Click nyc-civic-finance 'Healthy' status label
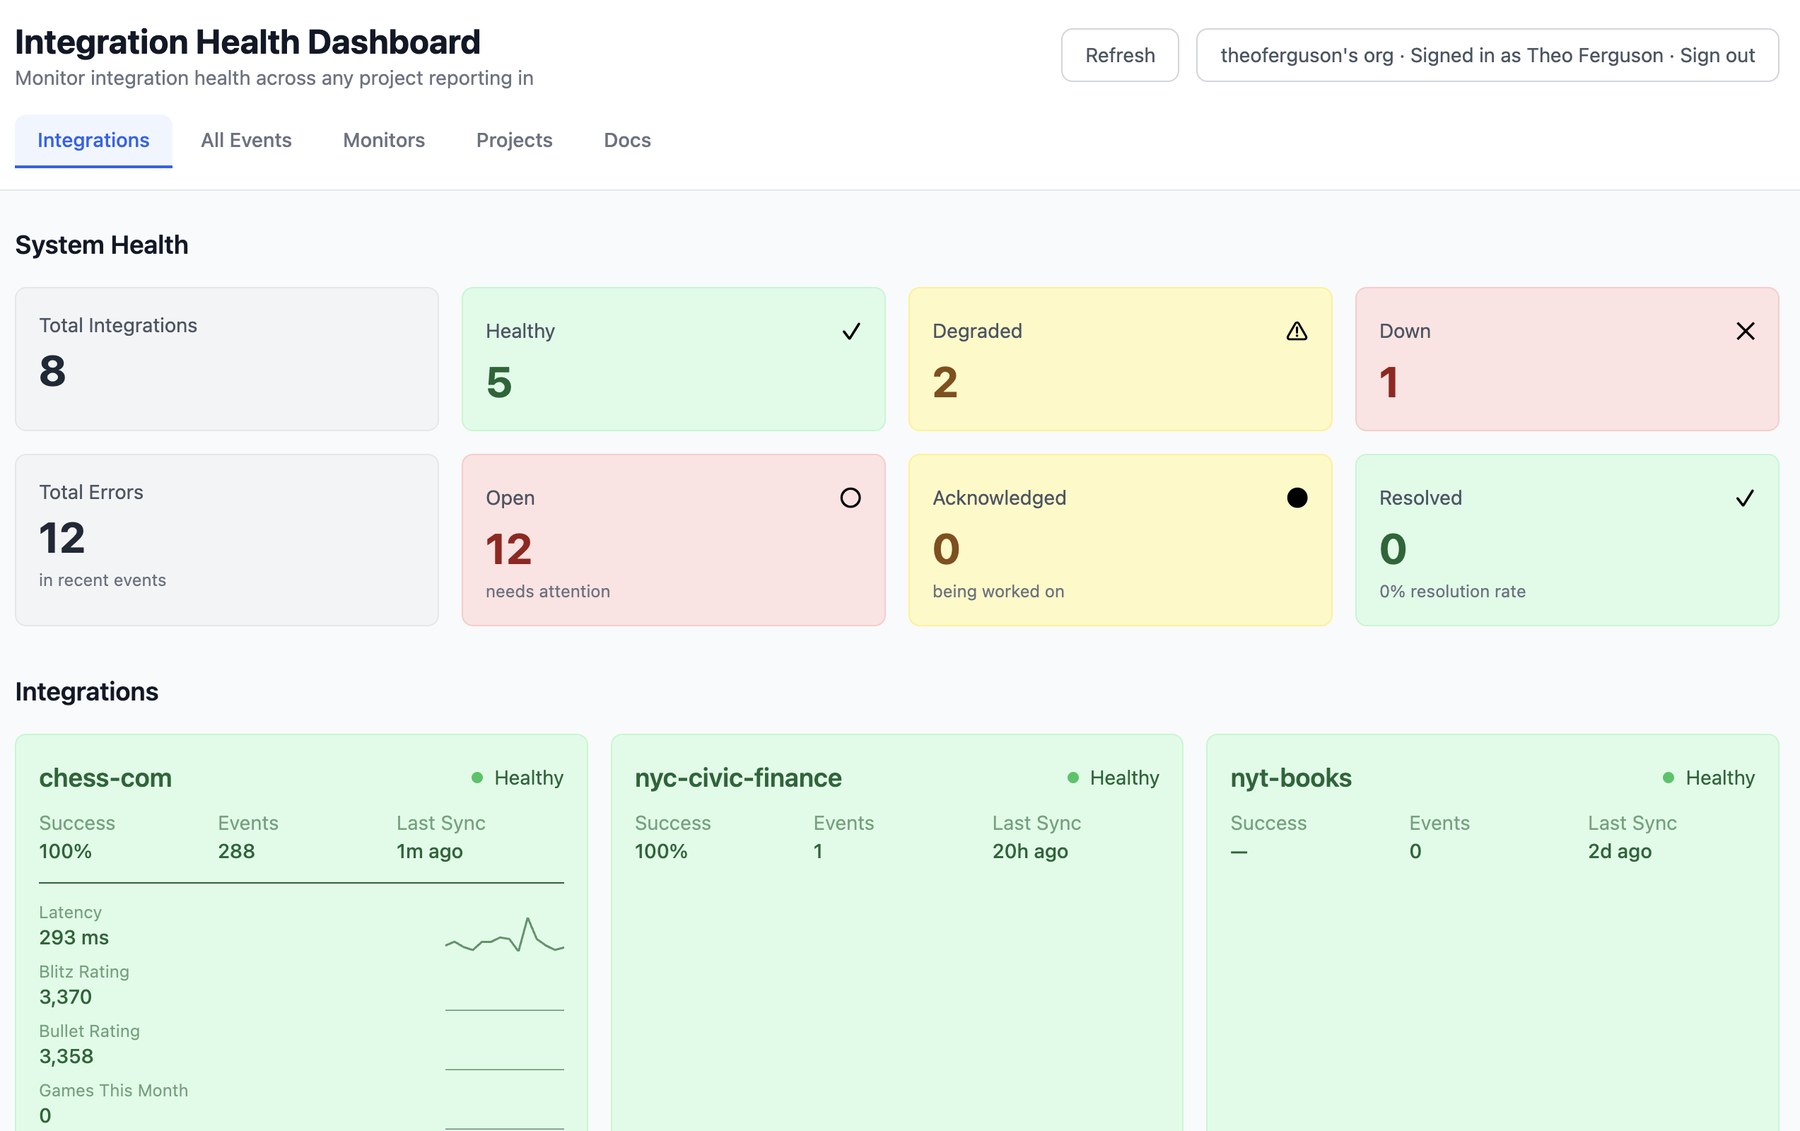Screen dimensions: 1800x1131 pos(1125,778)
